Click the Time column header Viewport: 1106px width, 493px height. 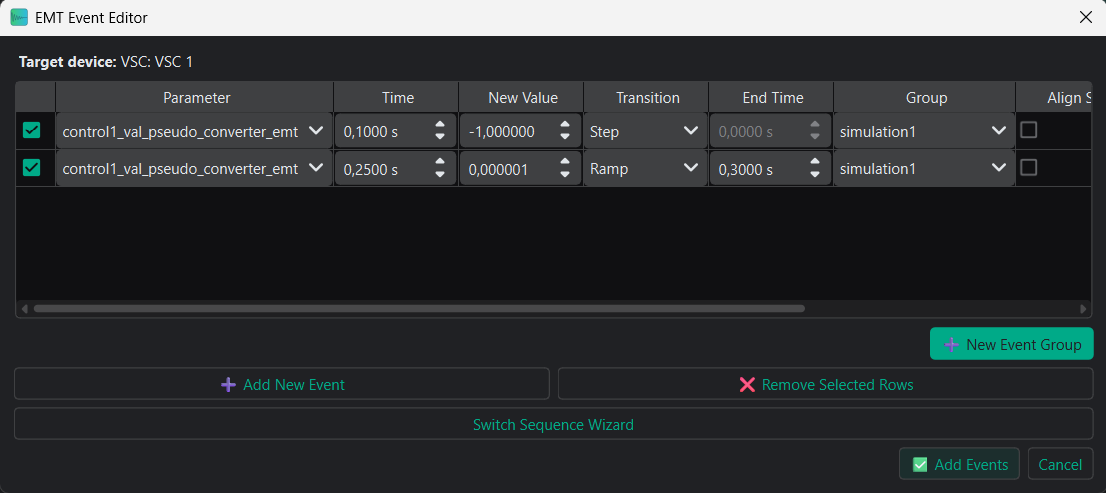[x=396, y=97]
